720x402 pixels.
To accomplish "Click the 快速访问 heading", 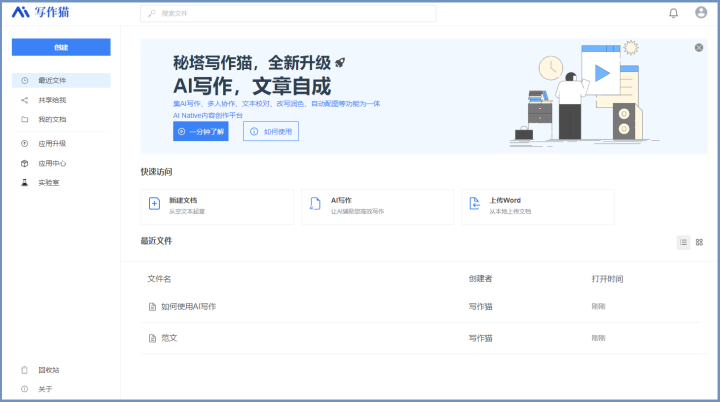I will (156, 172).
